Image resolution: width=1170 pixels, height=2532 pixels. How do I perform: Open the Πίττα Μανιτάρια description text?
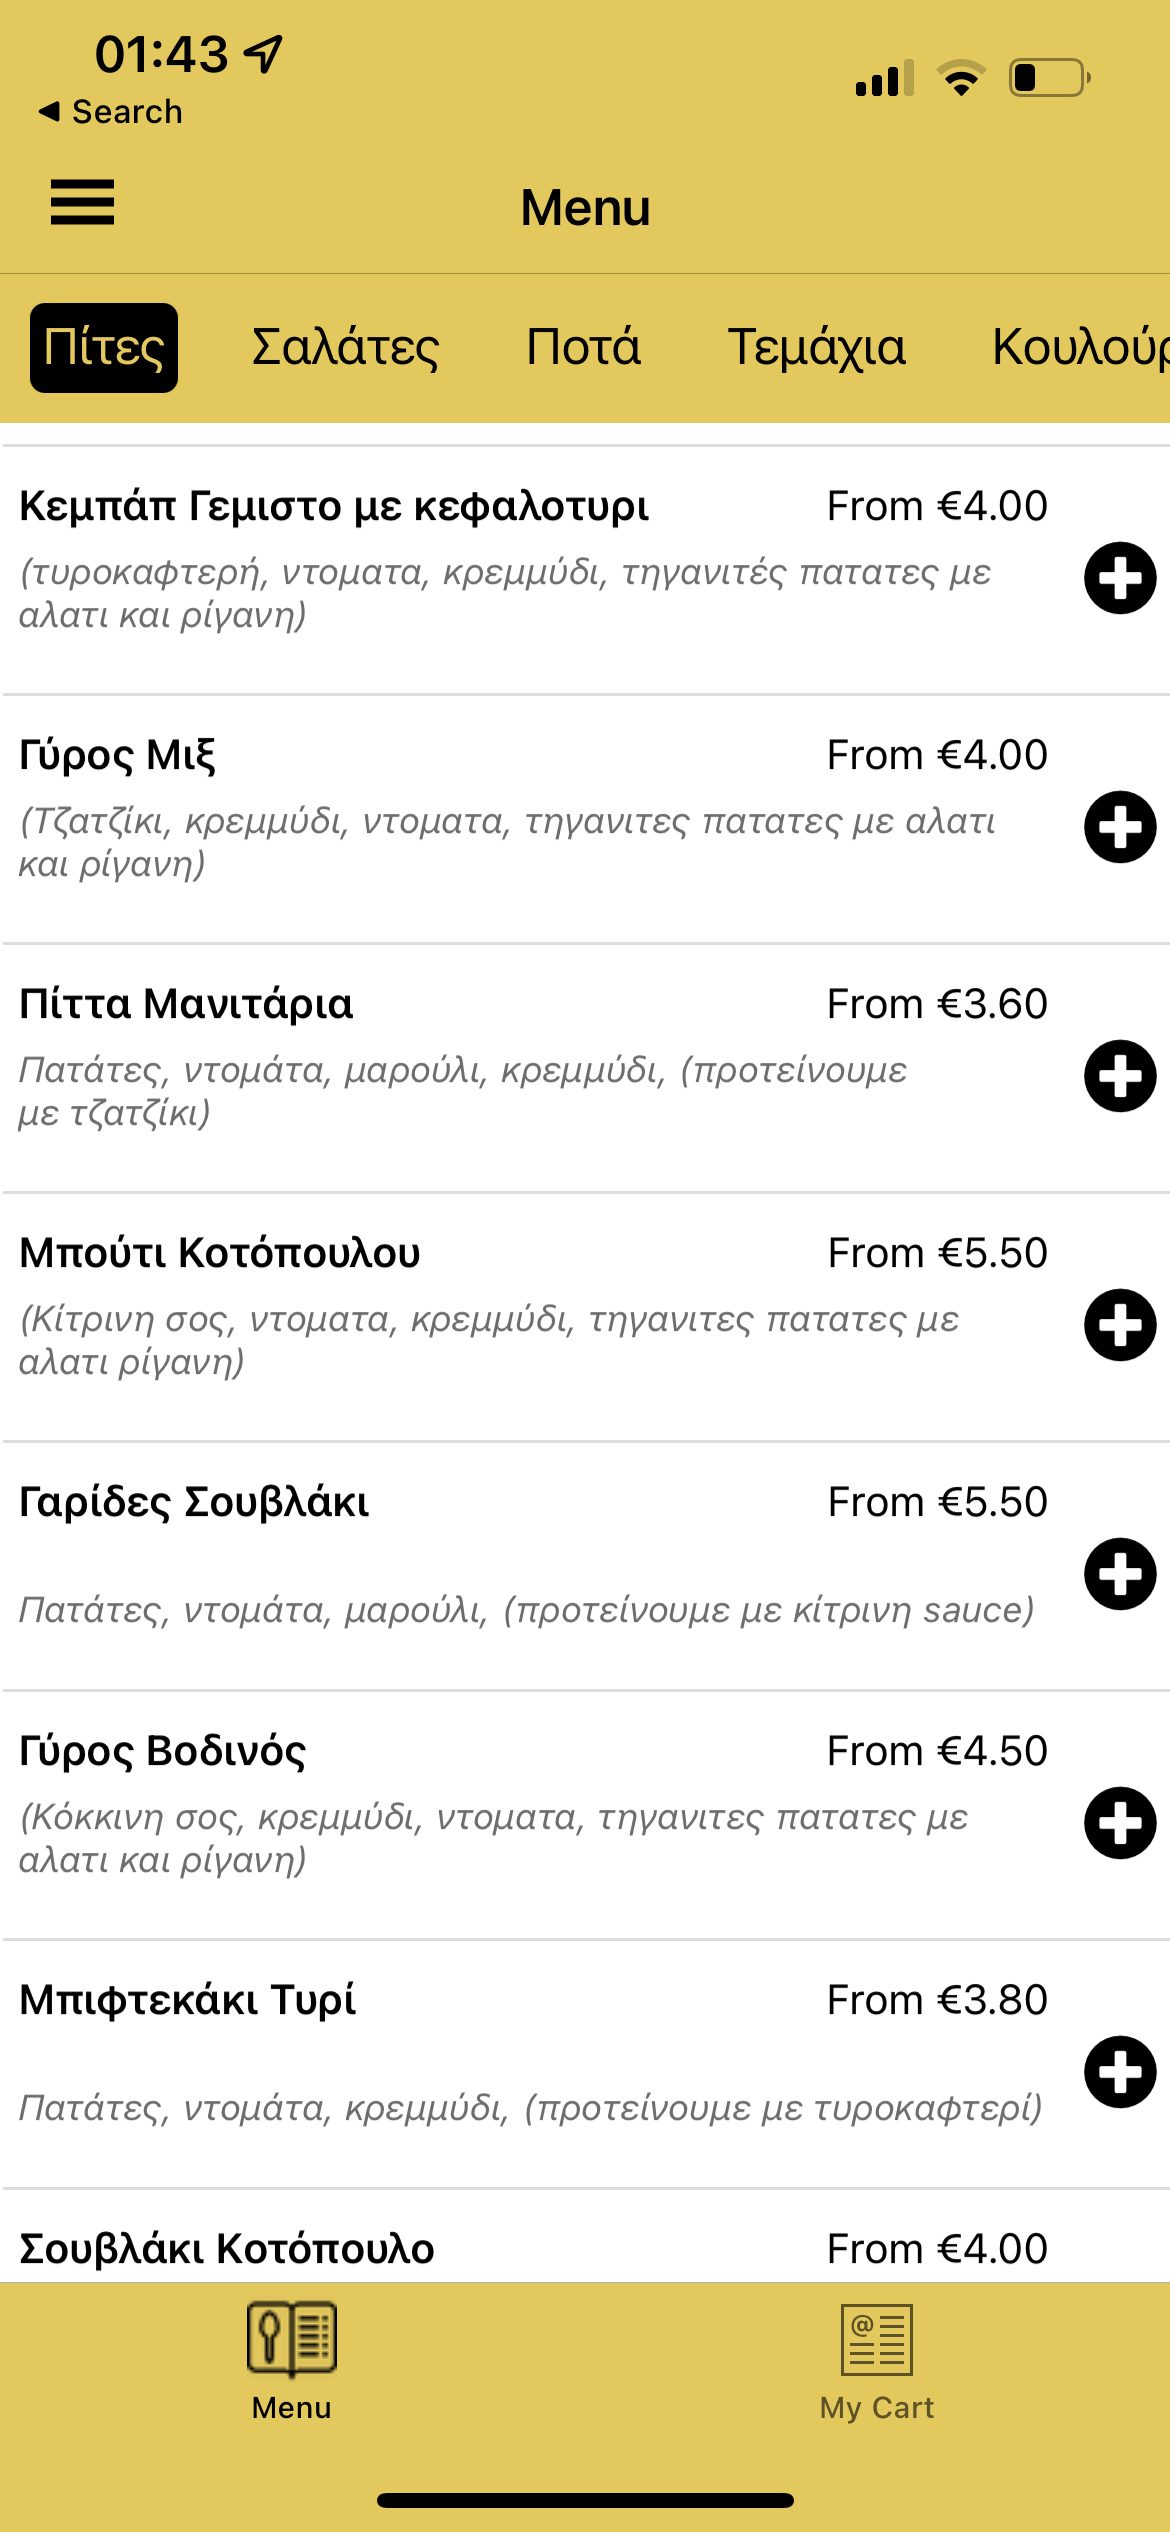click(462, 1091)
